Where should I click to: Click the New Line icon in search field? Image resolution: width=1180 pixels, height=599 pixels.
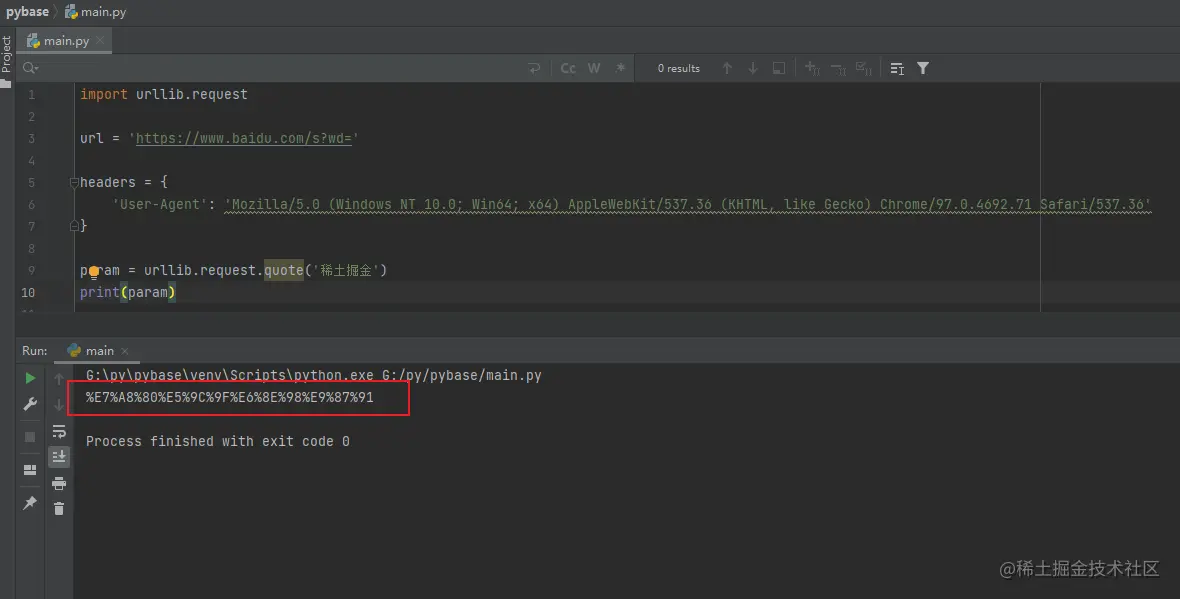point(534,68)
